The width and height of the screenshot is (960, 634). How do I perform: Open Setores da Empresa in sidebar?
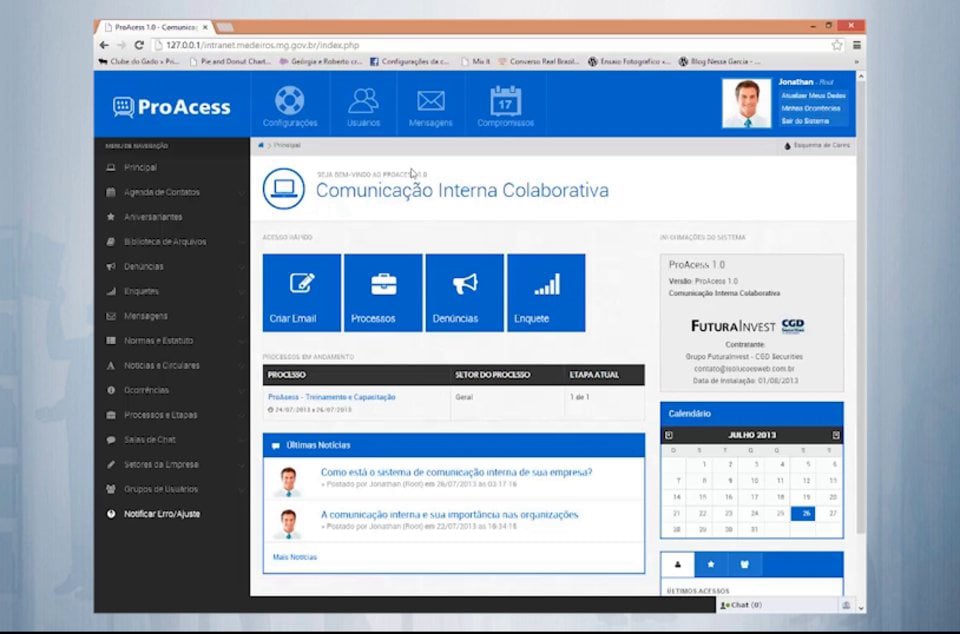click(x=172, y=464)
